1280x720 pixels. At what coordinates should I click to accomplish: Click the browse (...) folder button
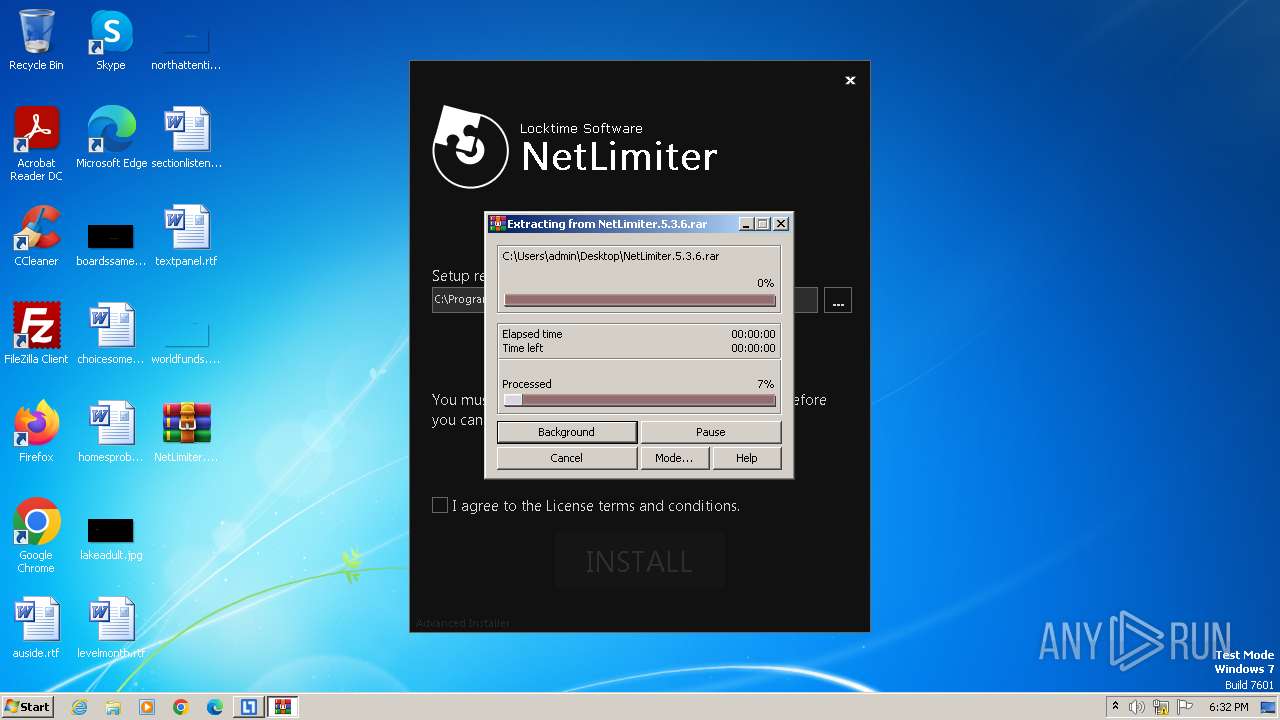click(838, 300)
